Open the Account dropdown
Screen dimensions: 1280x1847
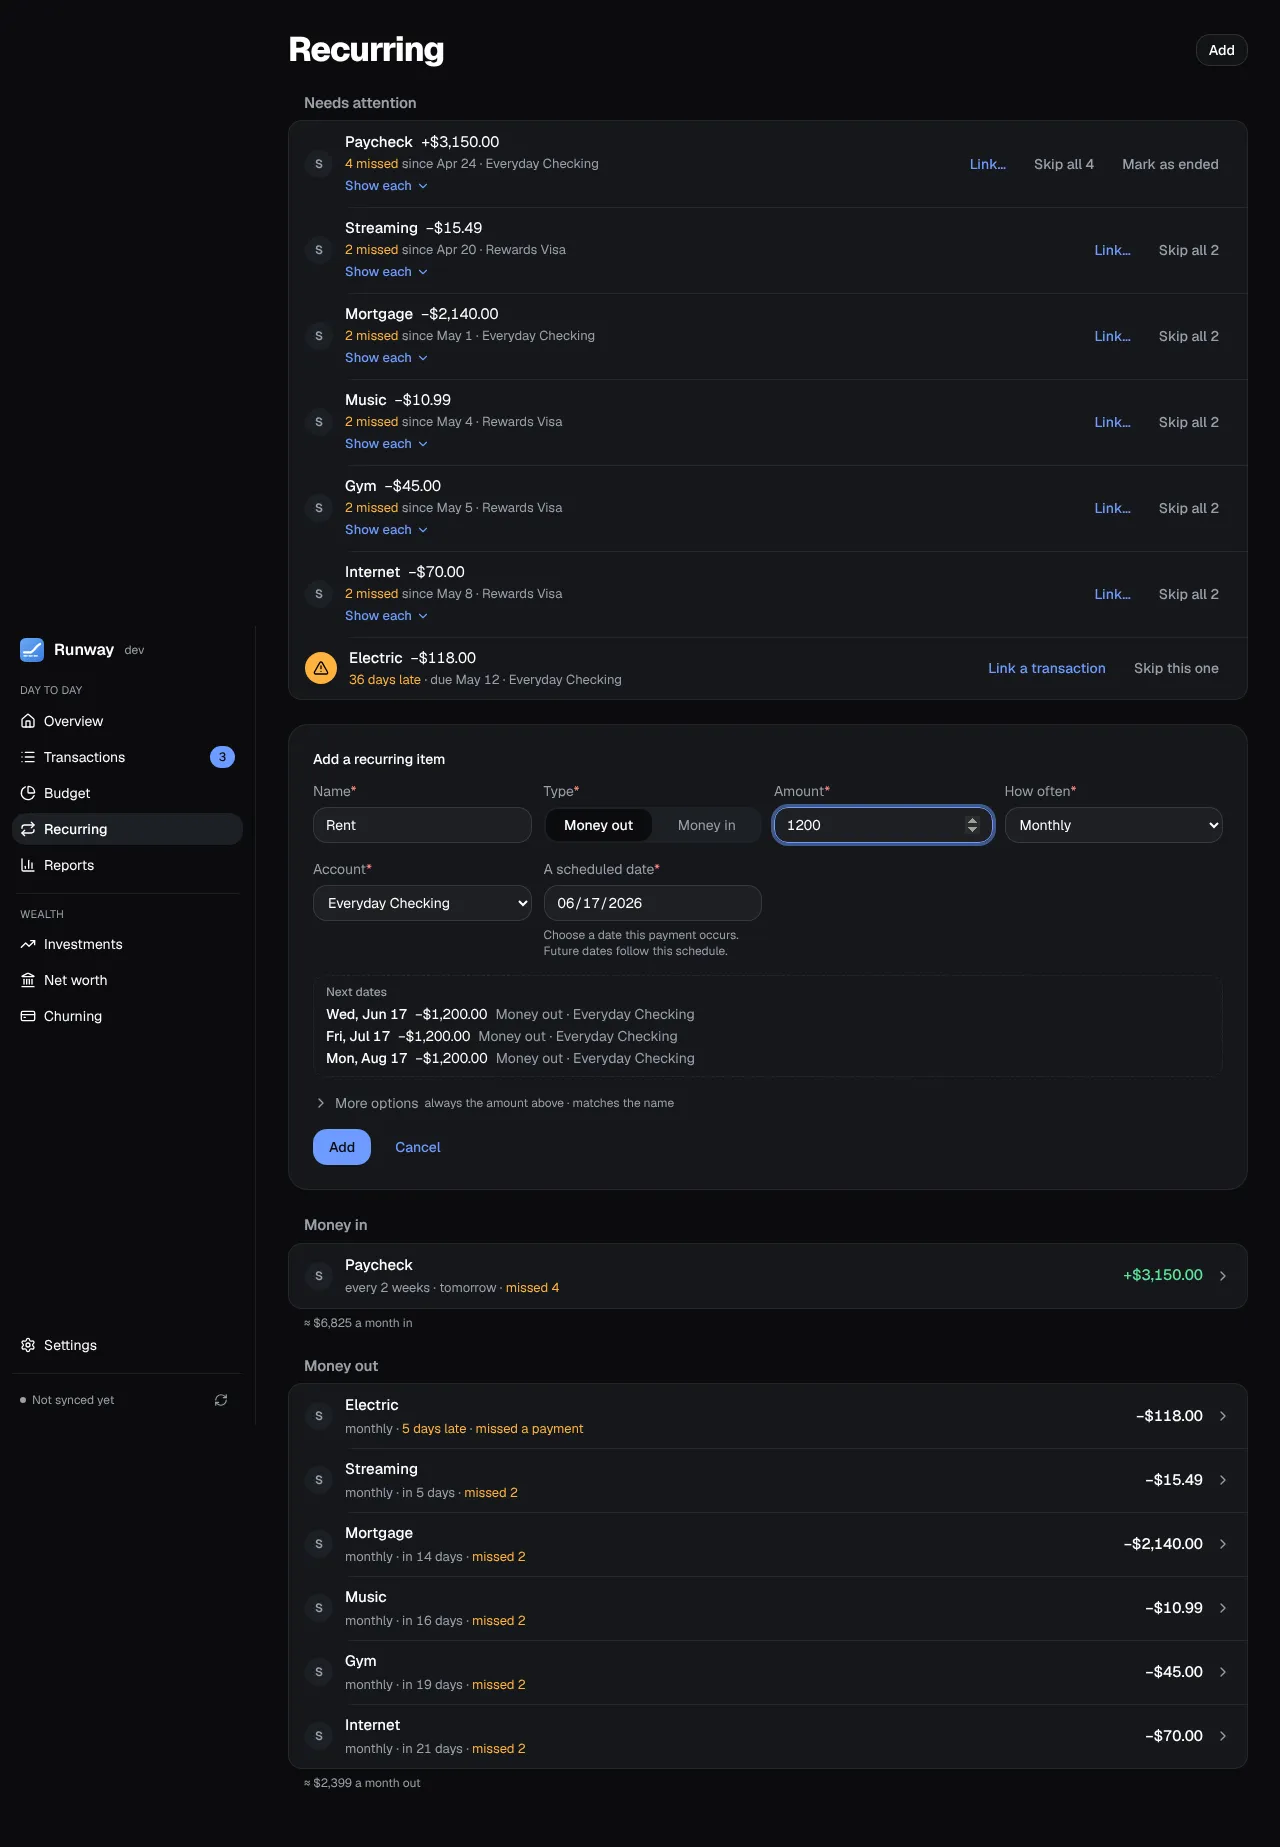pos(422,903)
